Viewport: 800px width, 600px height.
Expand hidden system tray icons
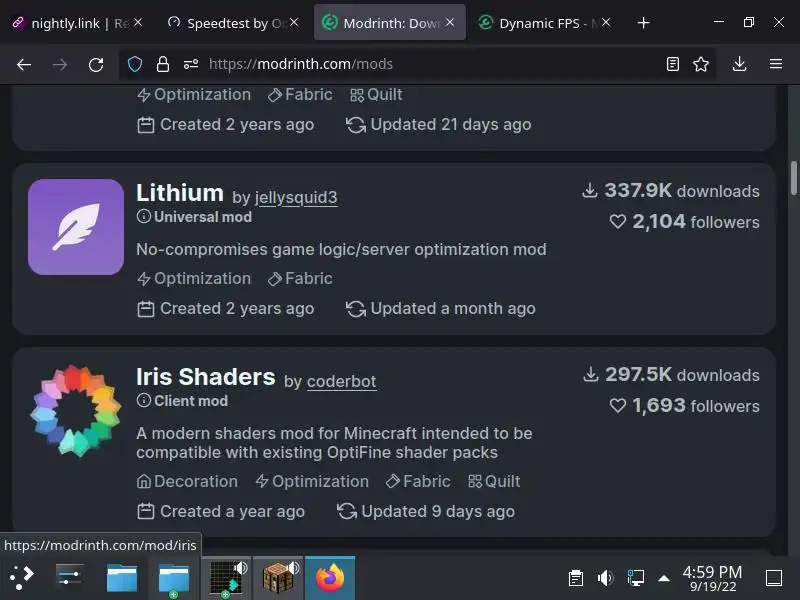coord(664,578)
